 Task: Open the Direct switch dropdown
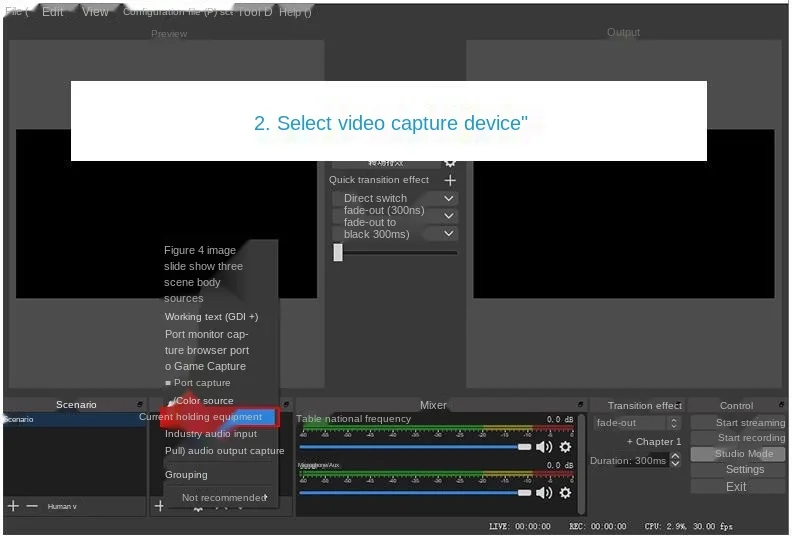[395, 199]
